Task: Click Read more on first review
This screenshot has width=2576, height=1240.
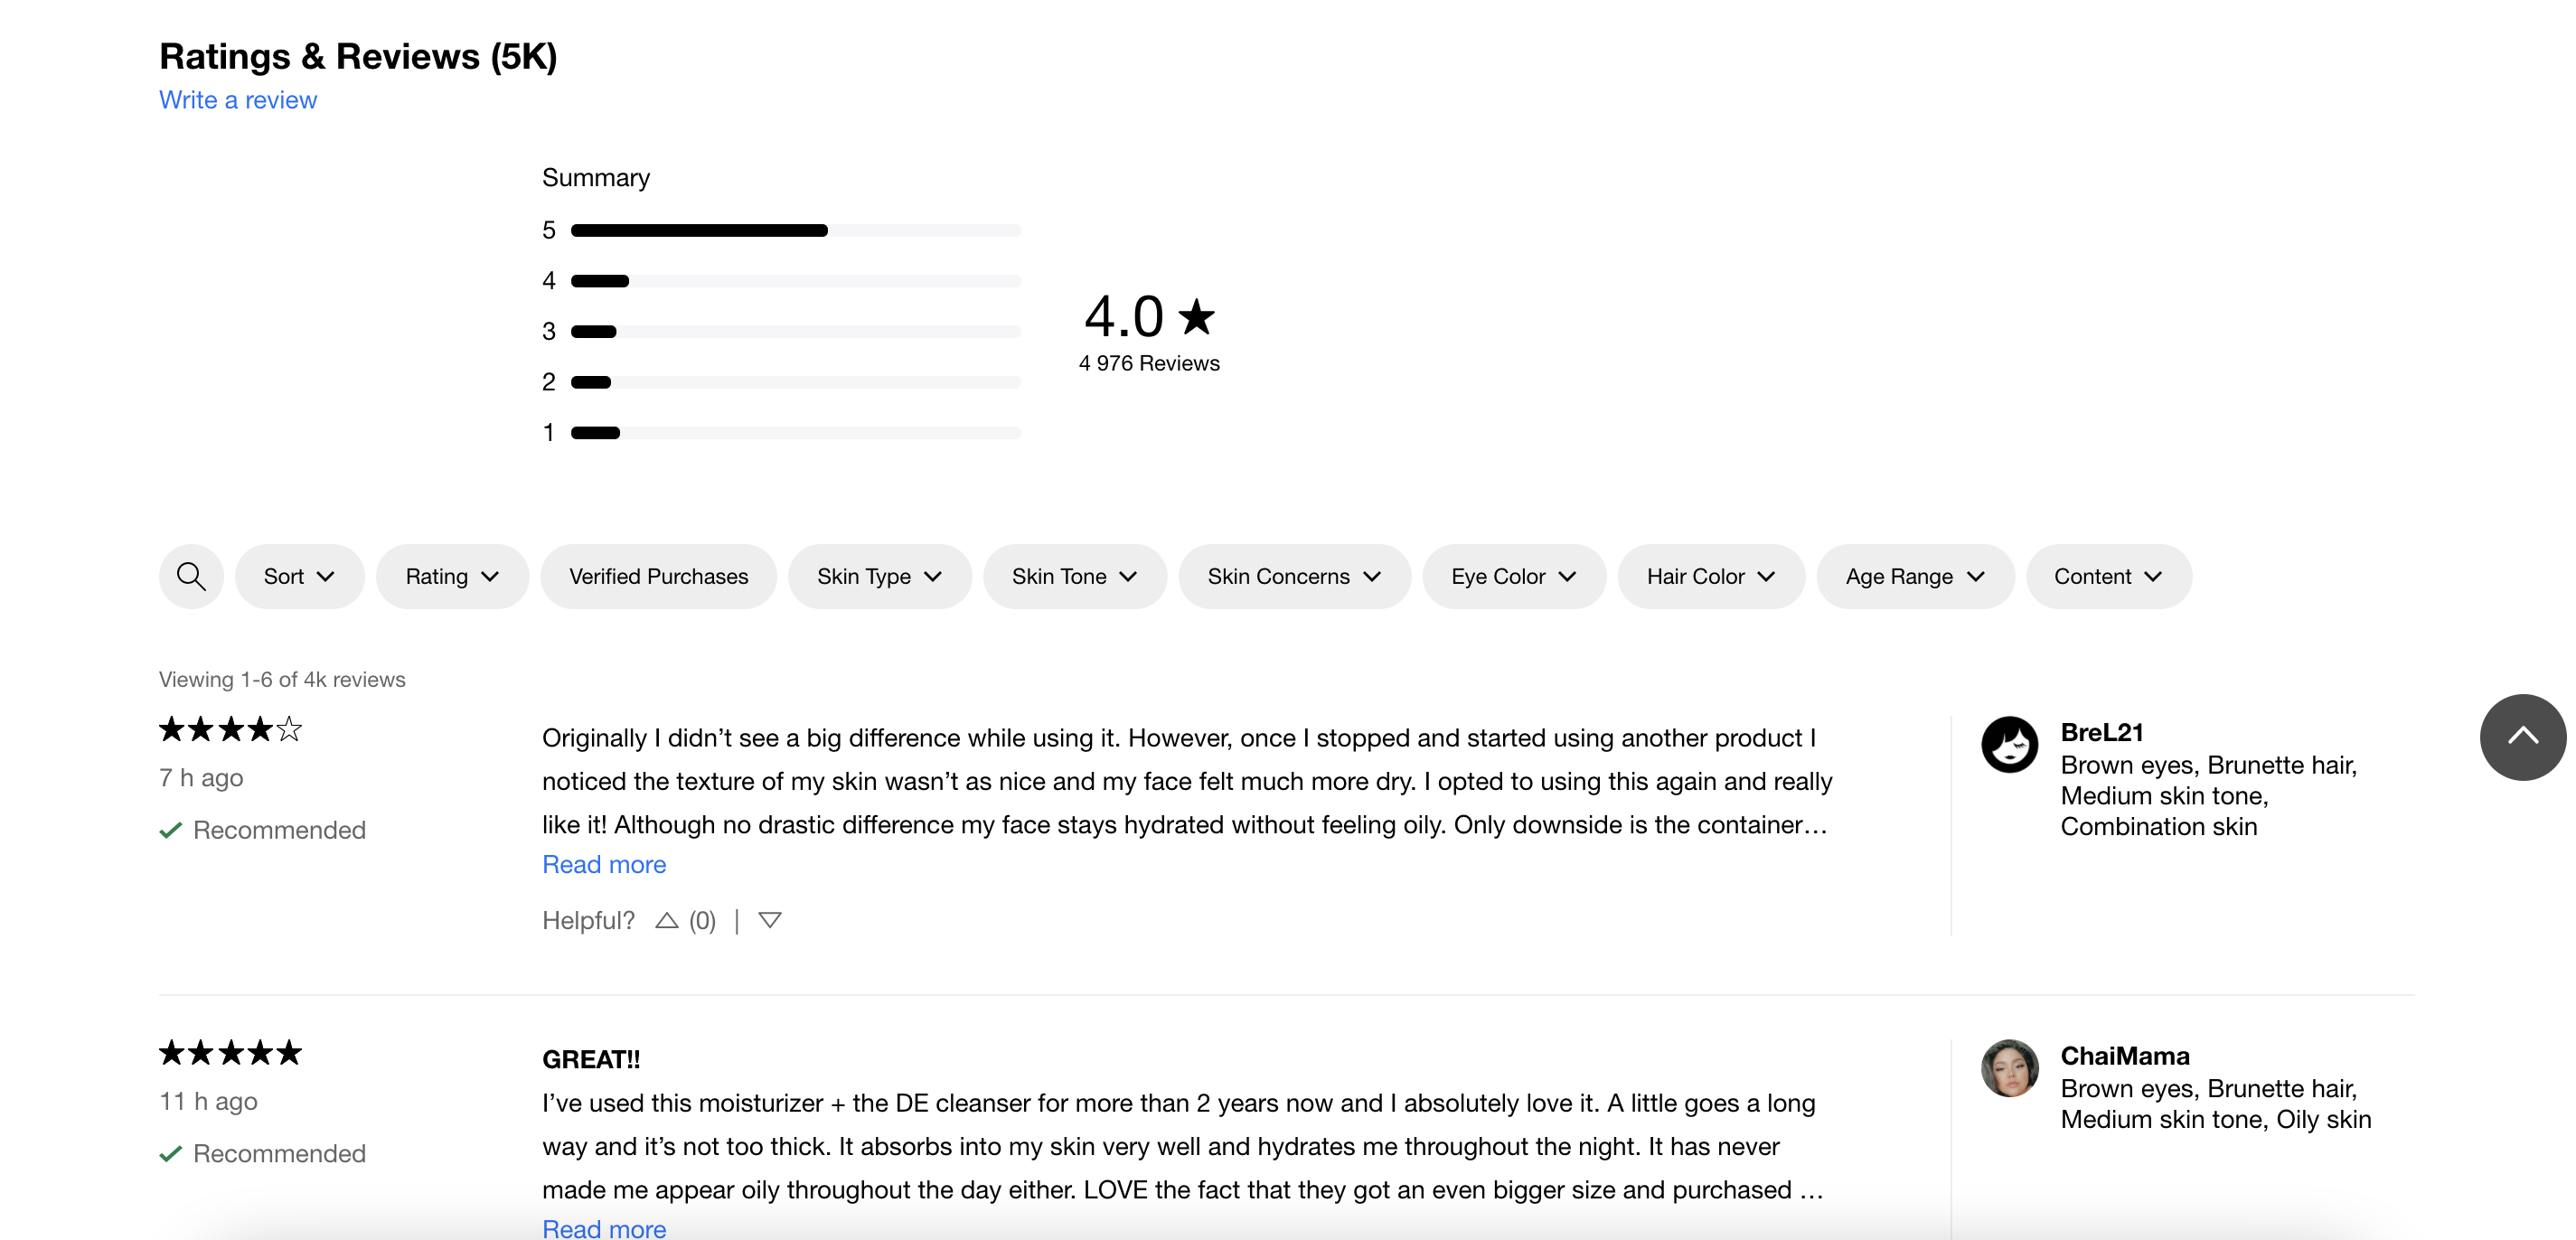Action: pos(603,862)
